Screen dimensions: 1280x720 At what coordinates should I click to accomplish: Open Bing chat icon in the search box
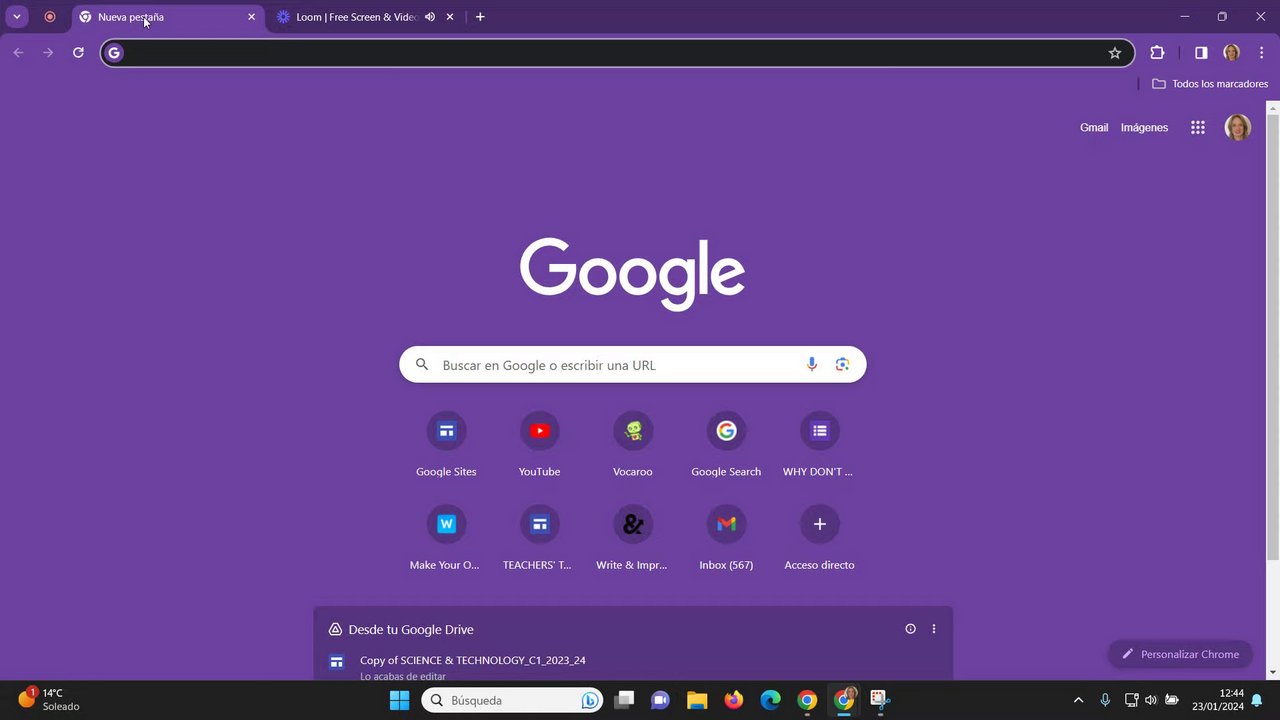590,700
